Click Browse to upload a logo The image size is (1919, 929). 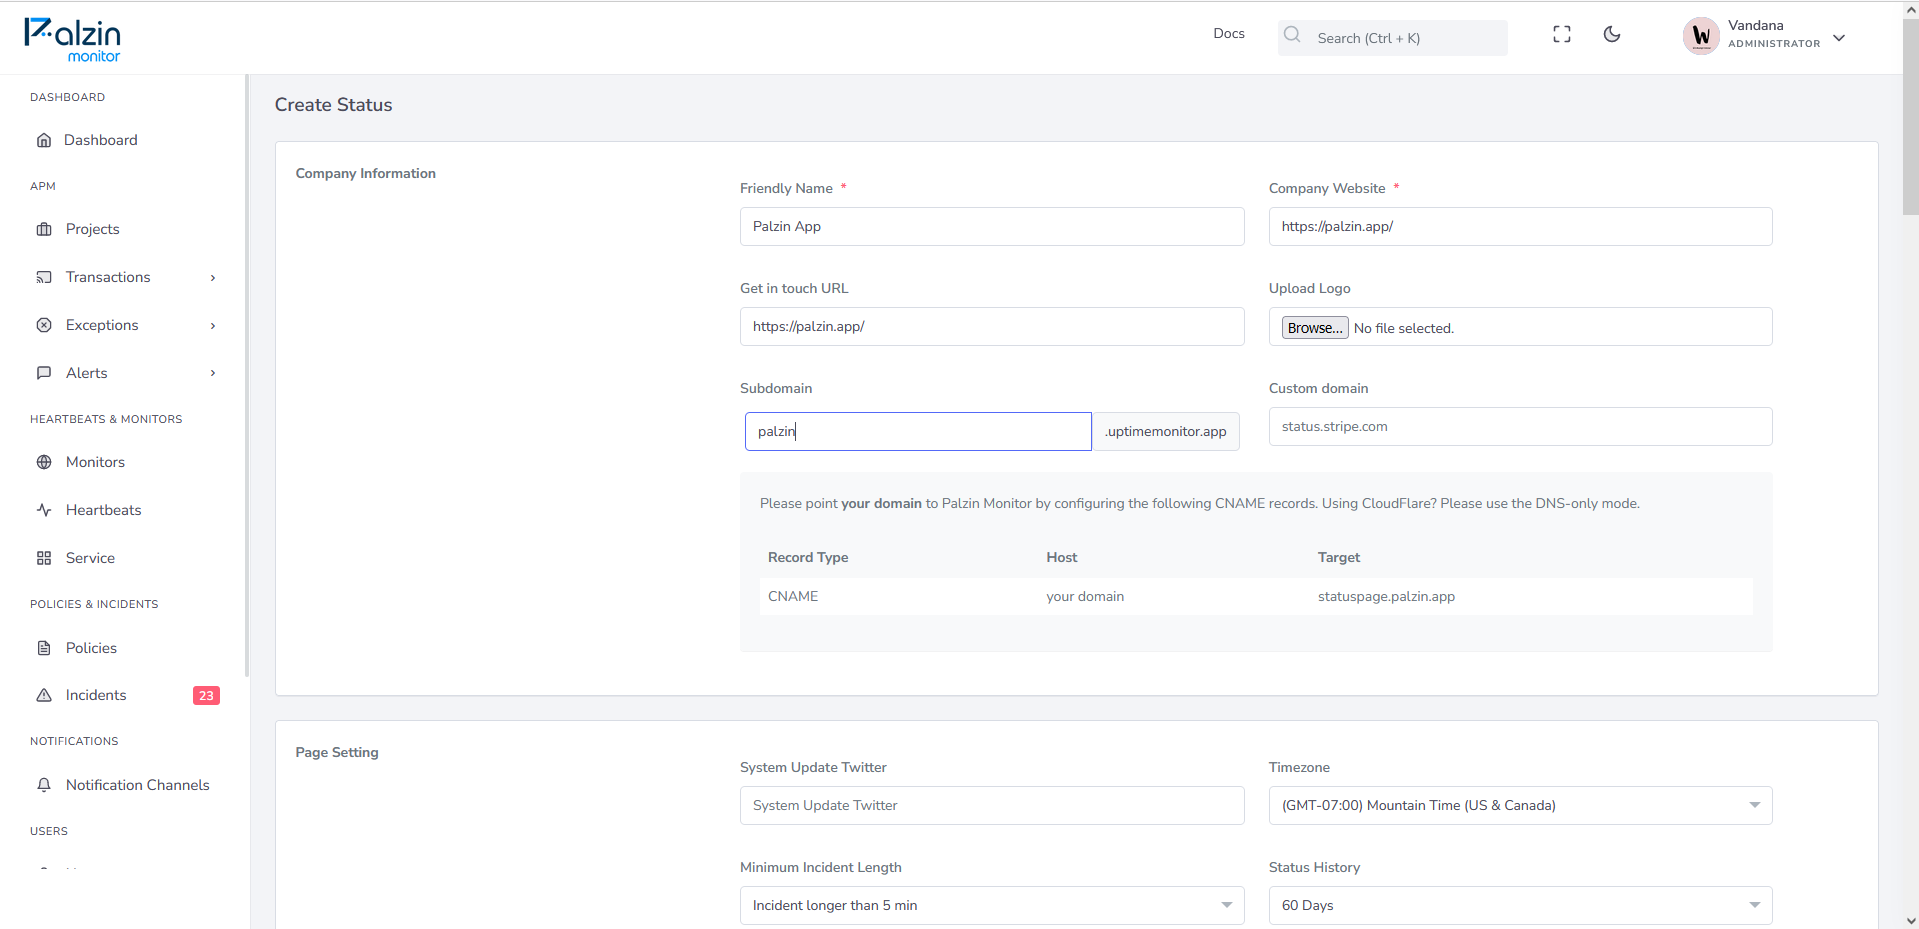(x=1315, y=328)
